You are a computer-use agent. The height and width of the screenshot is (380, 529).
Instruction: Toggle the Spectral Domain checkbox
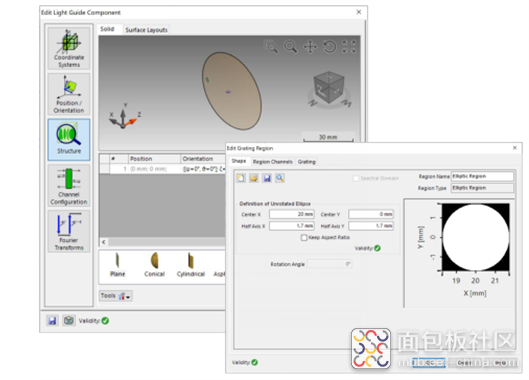tap(356, 178)
